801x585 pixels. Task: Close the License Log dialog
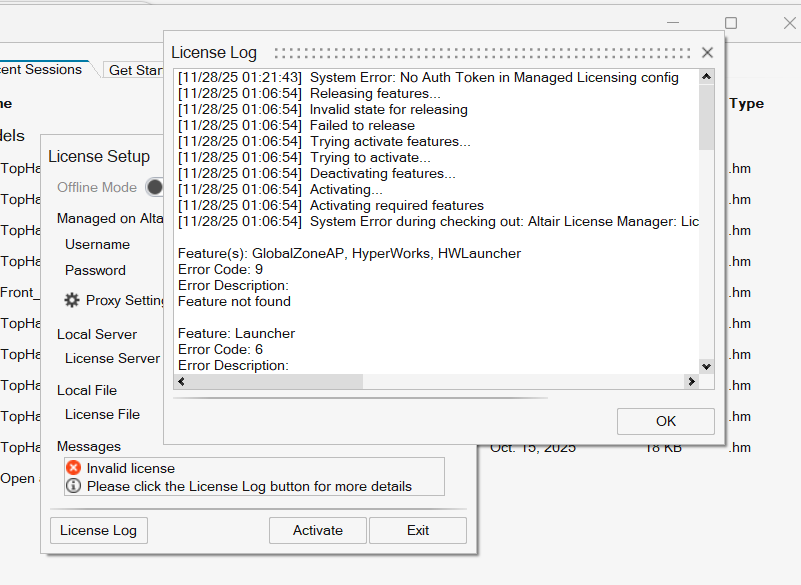(x=707, y=53)
